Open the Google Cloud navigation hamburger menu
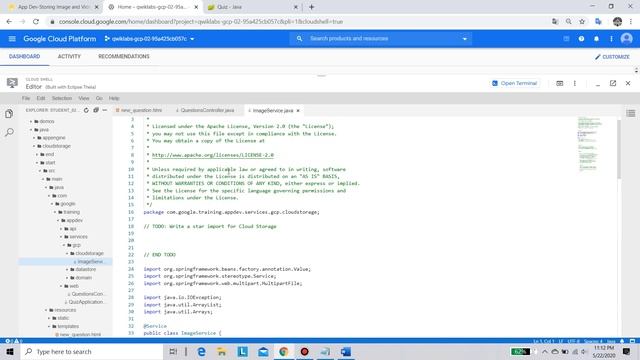The width and height of the screenshot is (640, 360). coord(12,39)
